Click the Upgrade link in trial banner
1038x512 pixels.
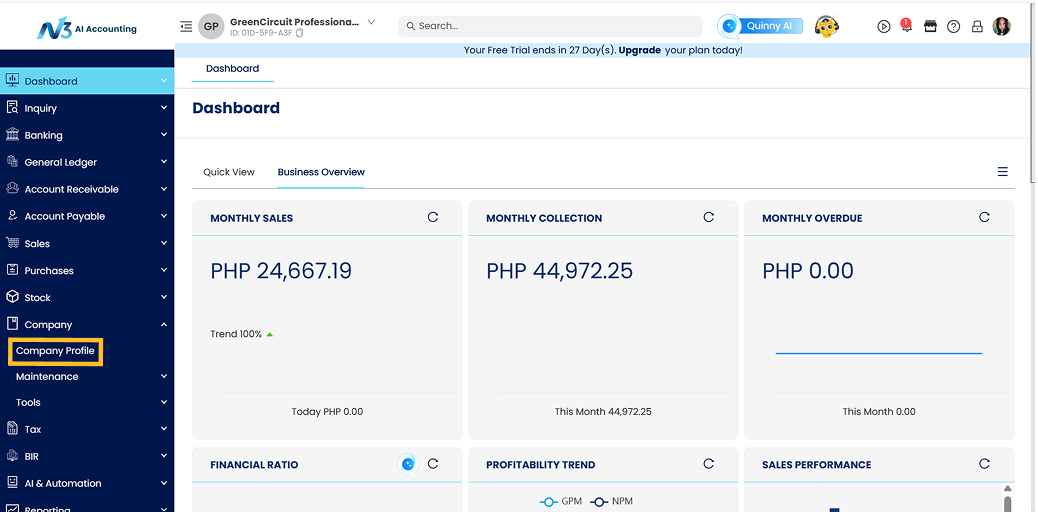639,50
